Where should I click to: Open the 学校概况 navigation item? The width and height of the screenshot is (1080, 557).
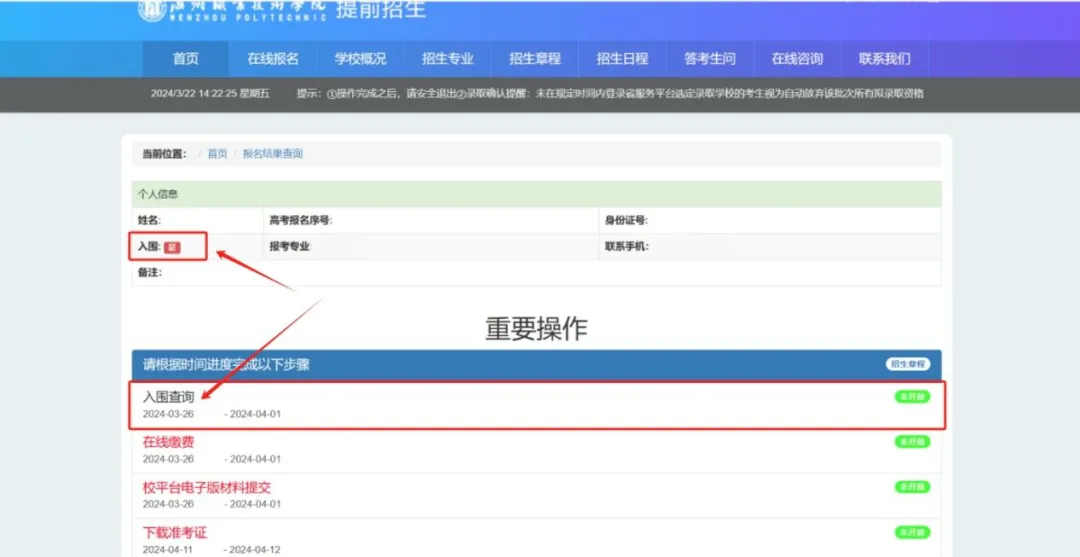[360, 59]
